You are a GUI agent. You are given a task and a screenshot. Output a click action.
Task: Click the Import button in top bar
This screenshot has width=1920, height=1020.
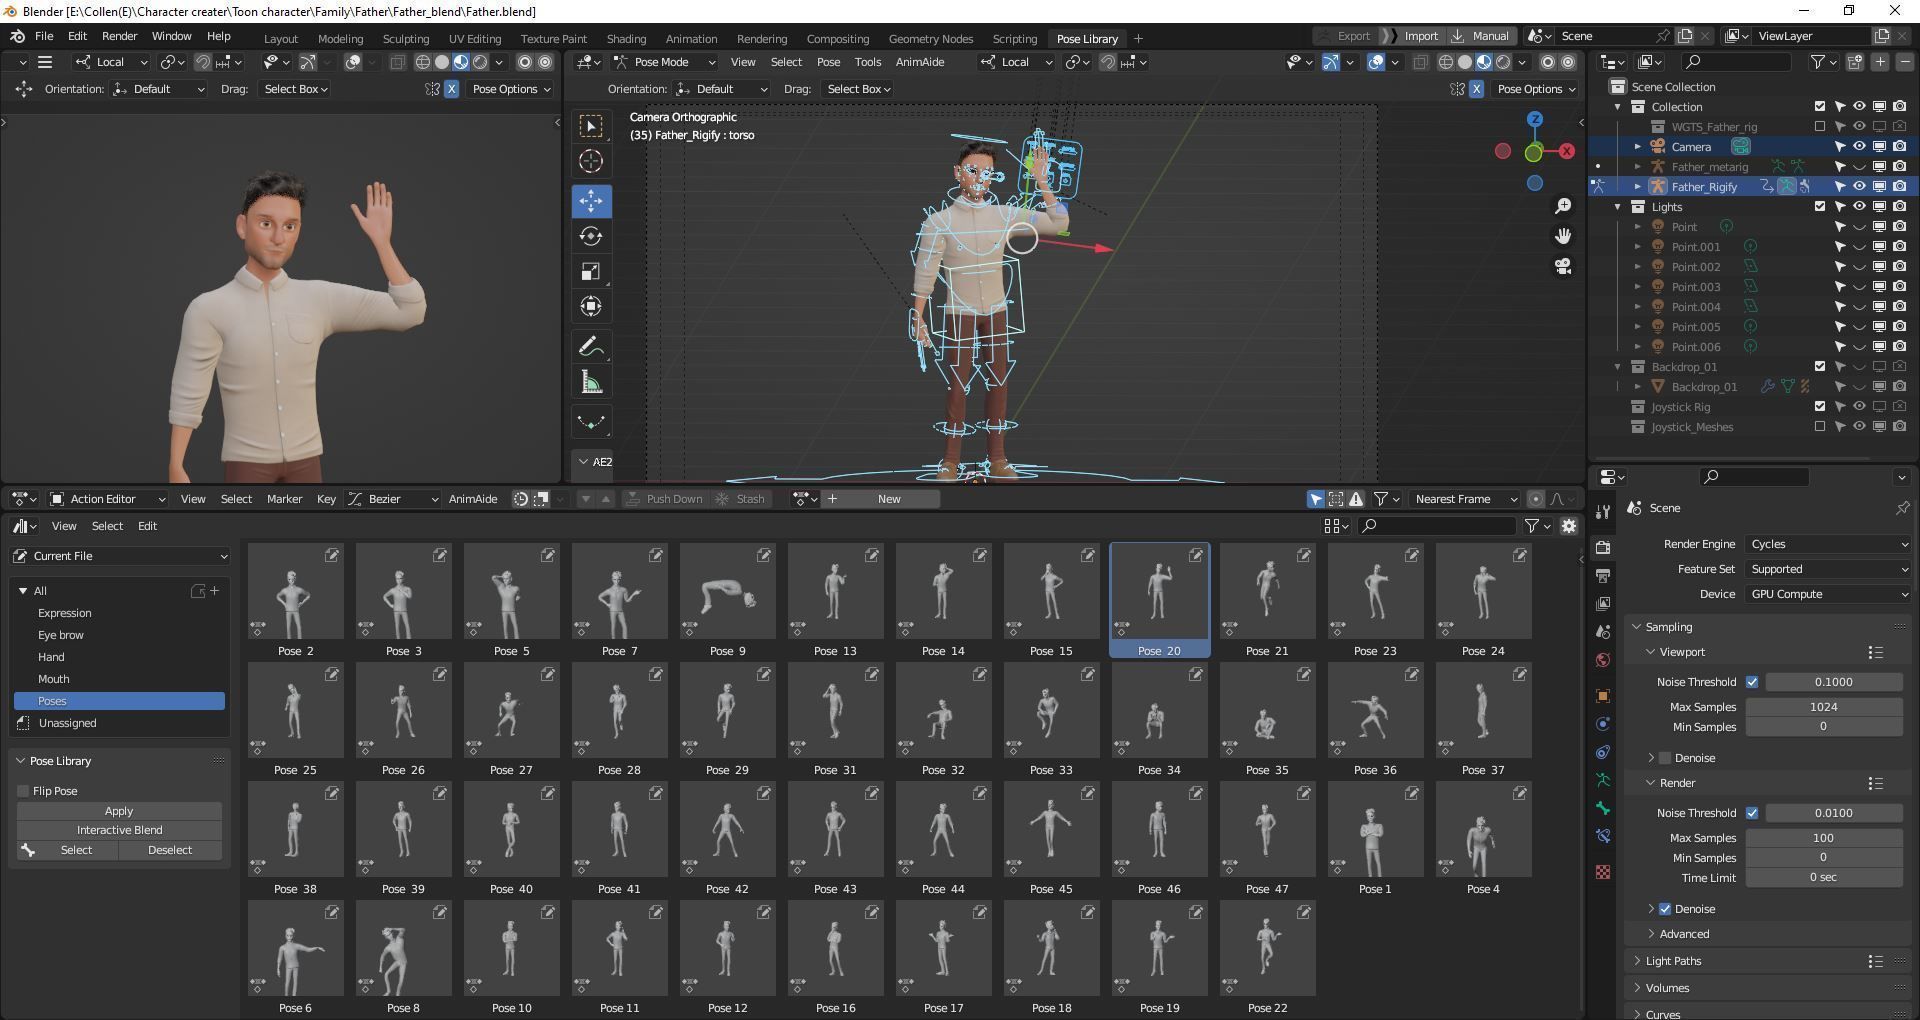click(x=1411, y=36)
